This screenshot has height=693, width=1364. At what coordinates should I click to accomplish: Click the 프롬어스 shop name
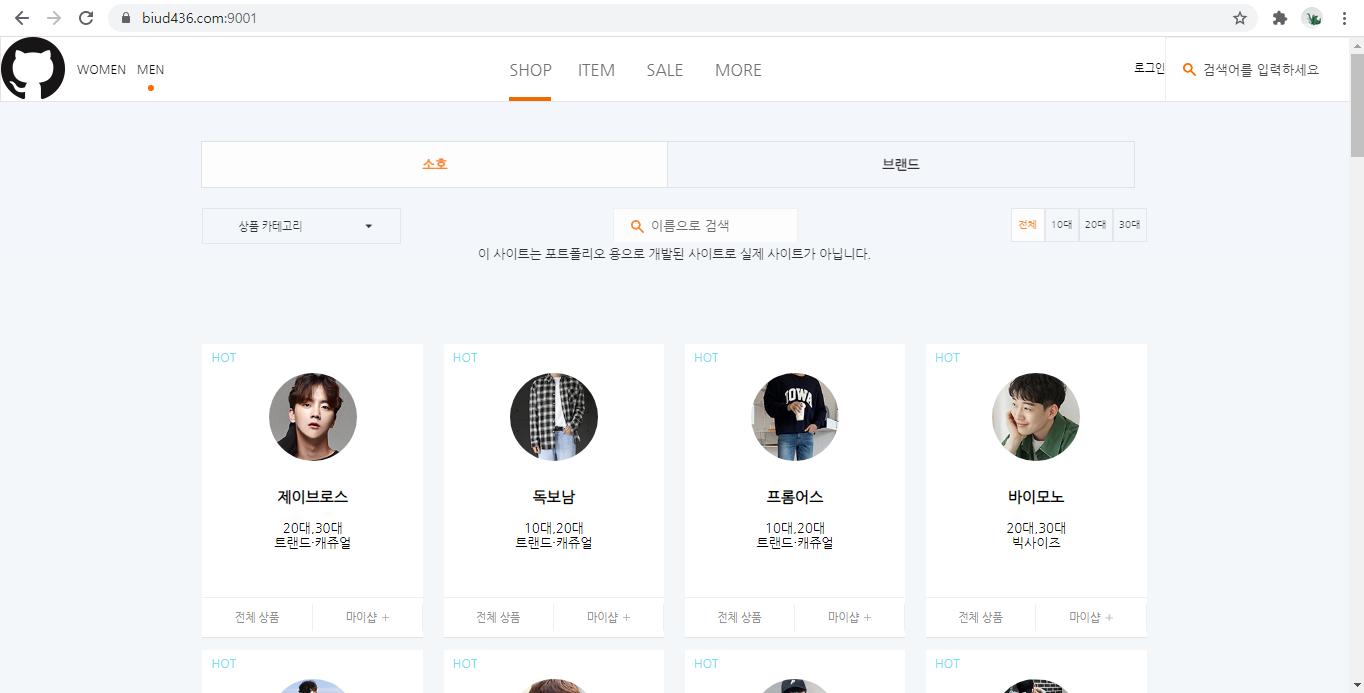795,497
